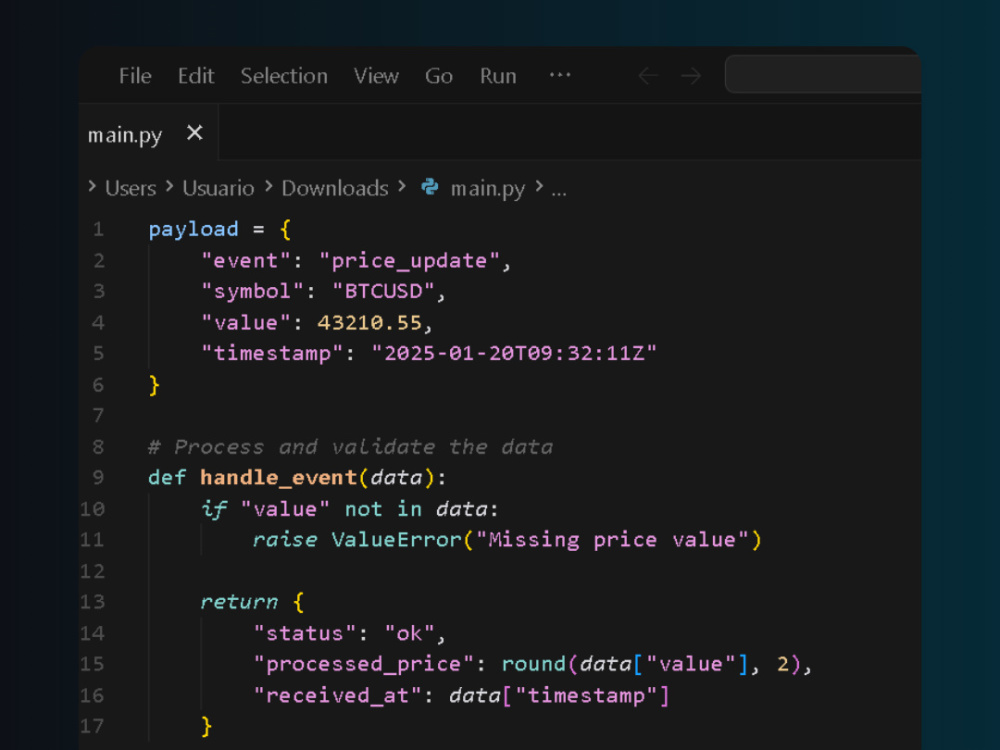
Task: Open the Go menu
Action: (x=439, y=76)
